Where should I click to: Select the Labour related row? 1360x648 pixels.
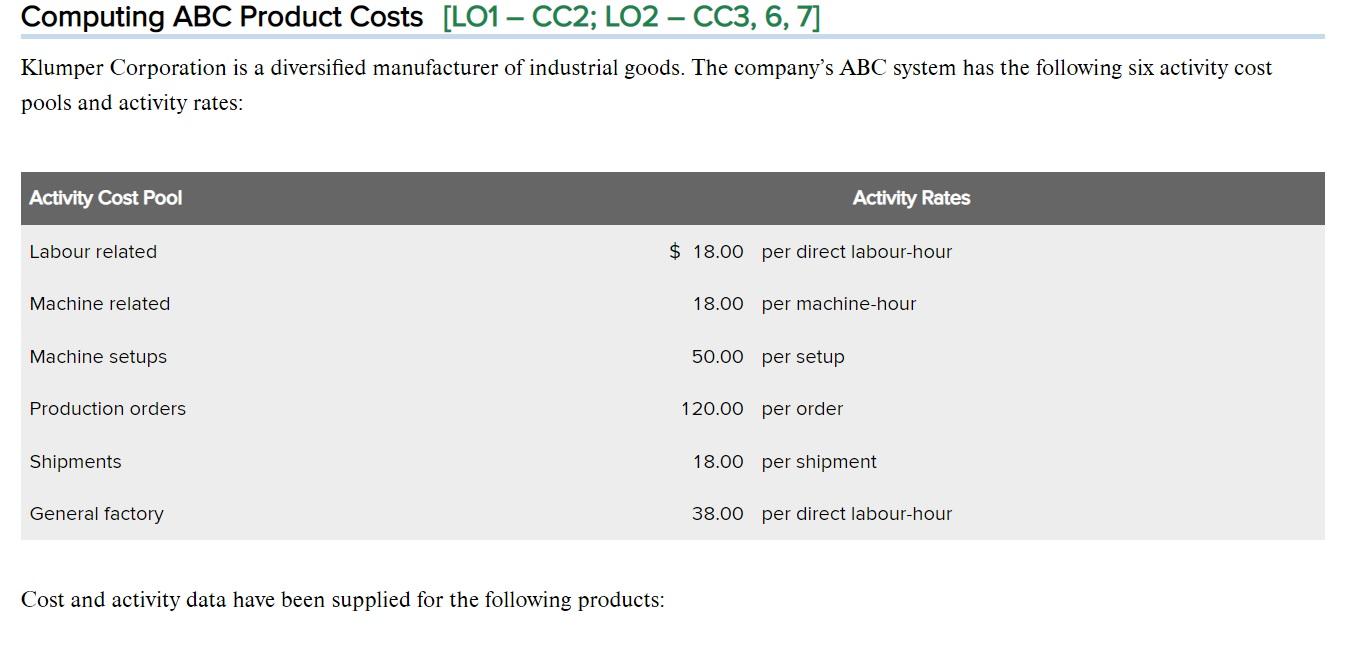coord(93,251)
